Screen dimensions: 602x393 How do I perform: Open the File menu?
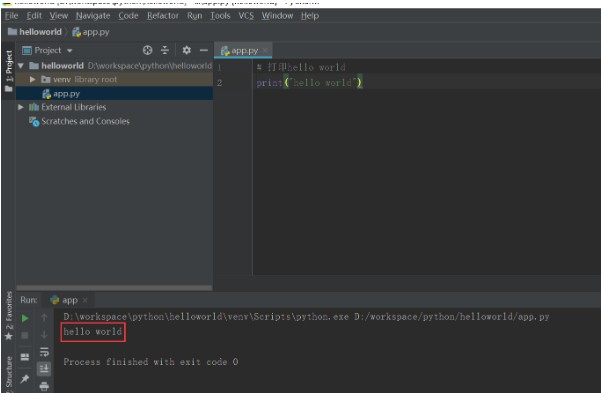point(12,16)
